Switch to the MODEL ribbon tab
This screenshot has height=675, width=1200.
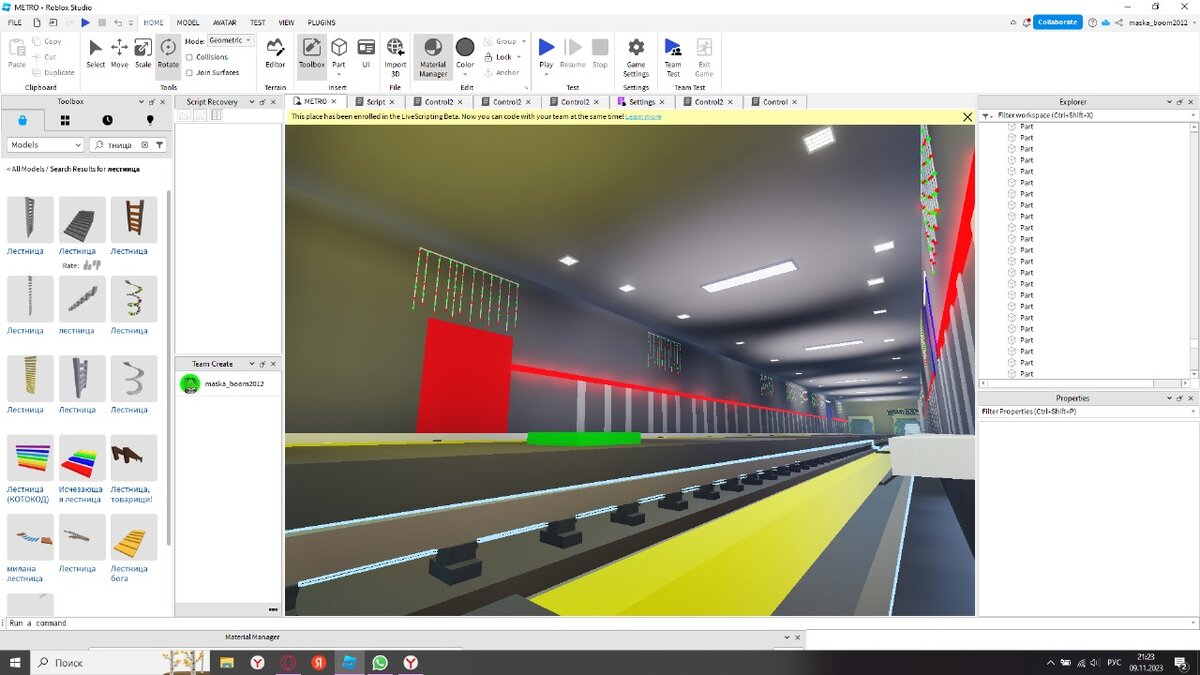[x=187, y=22]
